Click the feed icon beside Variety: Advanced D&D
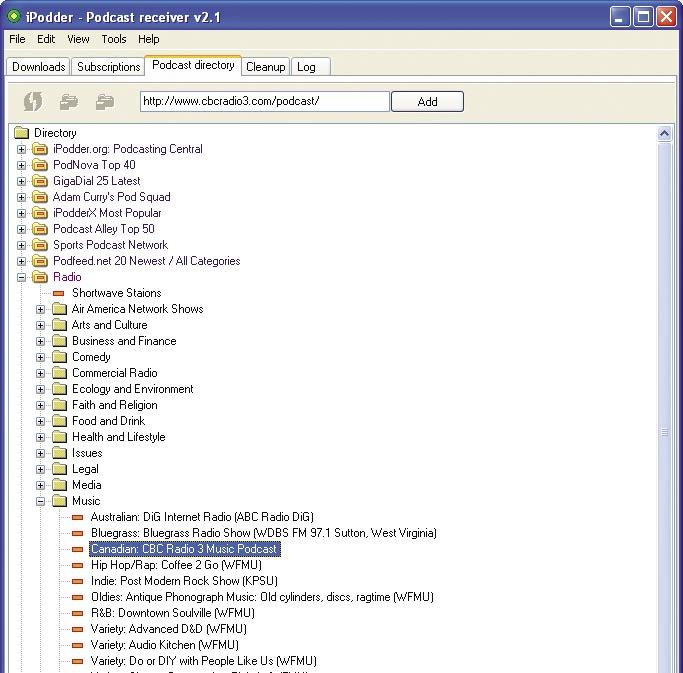This screenshot has height=673, width=683. pos(78,629)
